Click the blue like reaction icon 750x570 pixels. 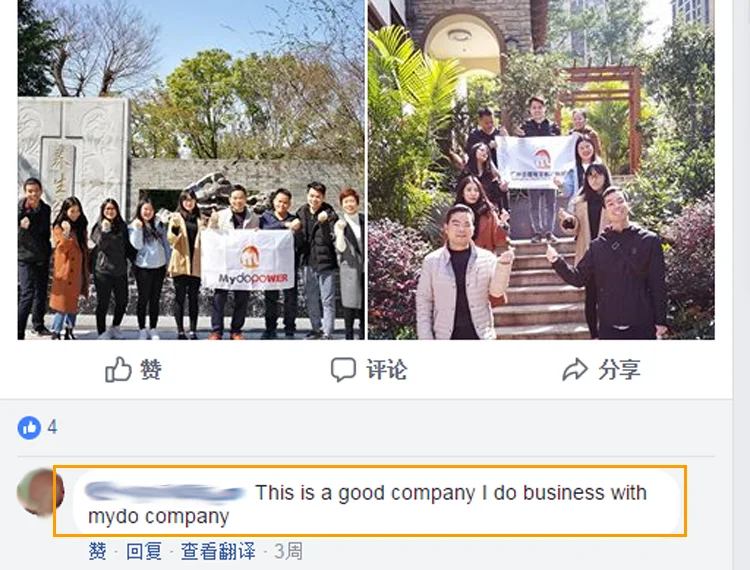point(29,427)
